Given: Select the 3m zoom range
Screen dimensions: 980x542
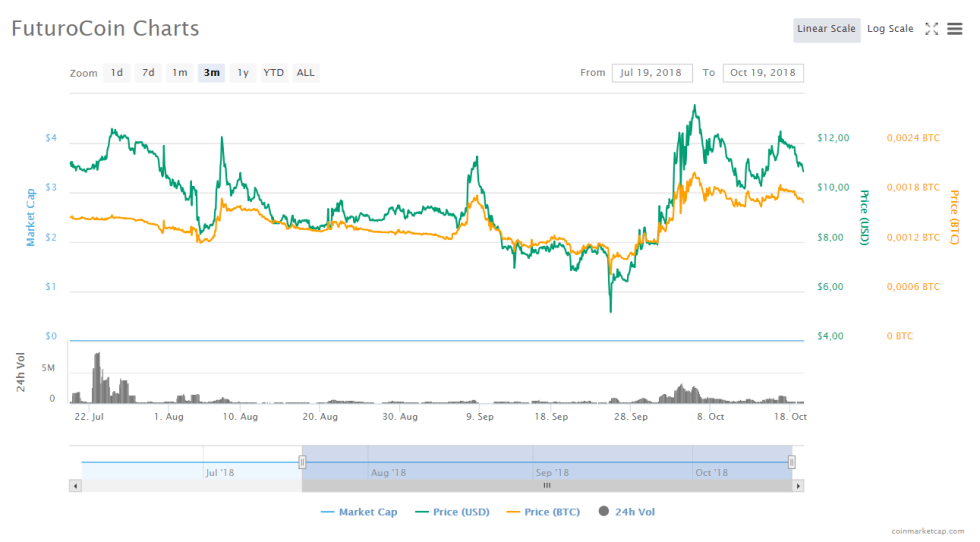Looking at the screenshot, I should (211, 73).
